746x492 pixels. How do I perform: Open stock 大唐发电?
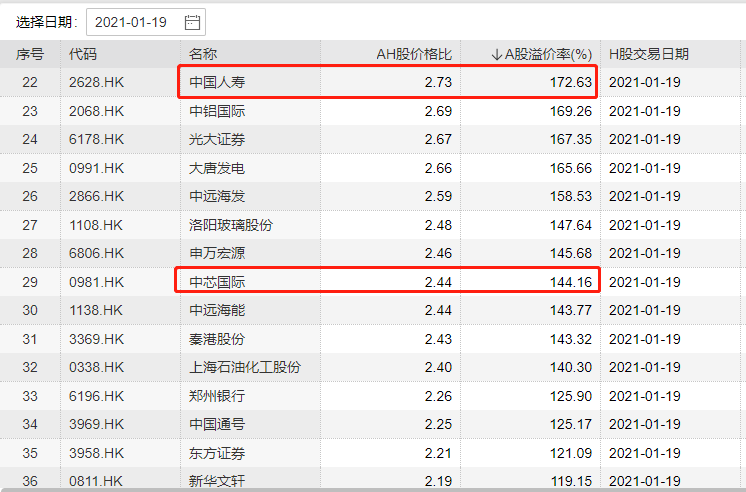217,168
